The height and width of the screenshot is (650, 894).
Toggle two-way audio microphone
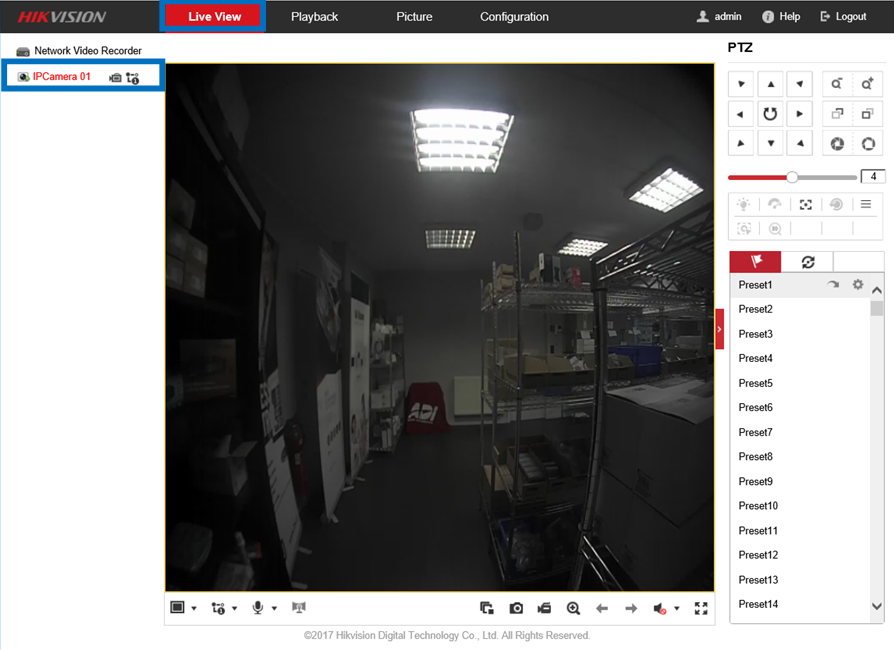[x=258, y=608]
